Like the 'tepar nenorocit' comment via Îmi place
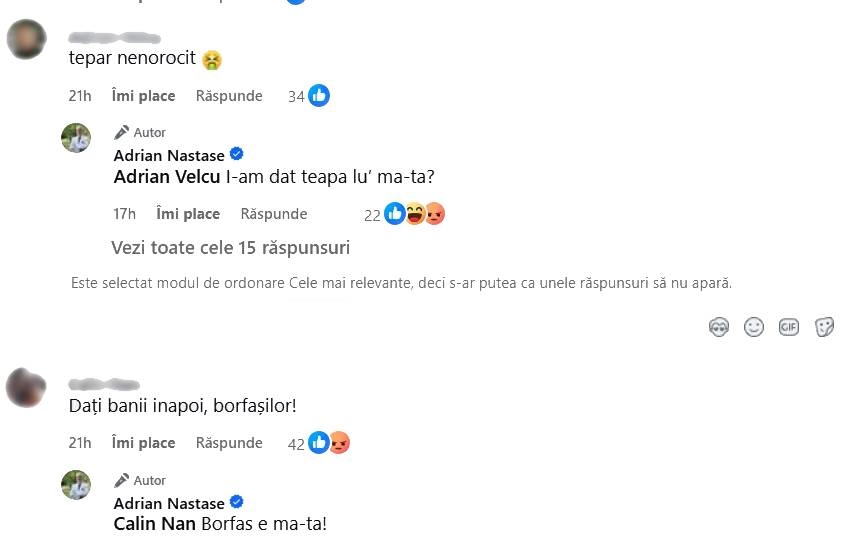This screenshot has width=863, height=548. tap(144, 96)
